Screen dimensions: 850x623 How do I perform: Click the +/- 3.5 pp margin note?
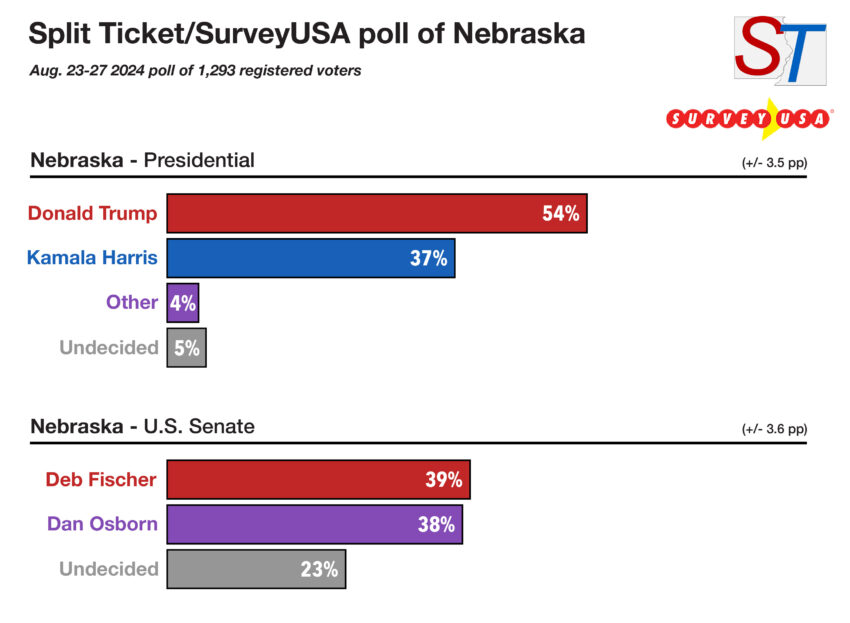[773, 162]
